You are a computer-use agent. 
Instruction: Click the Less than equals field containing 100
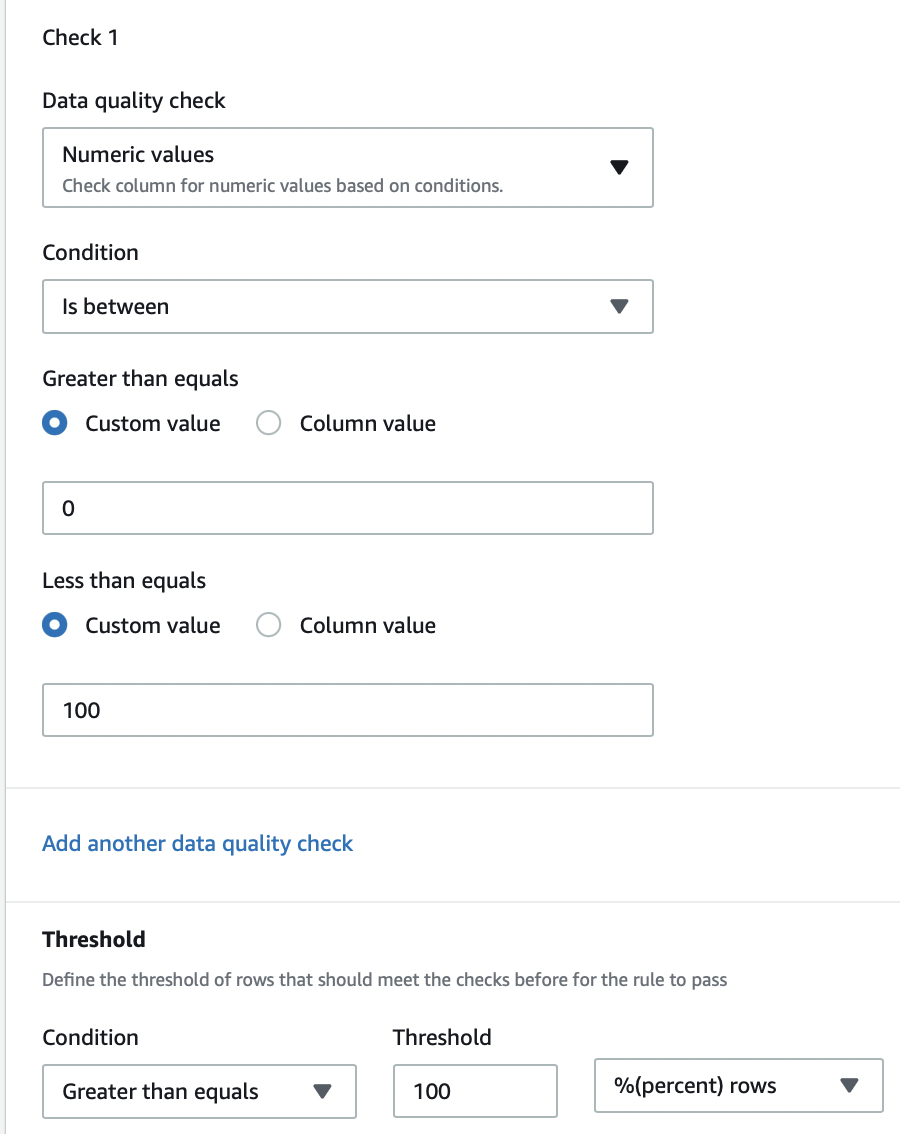[x=347, y=710]
